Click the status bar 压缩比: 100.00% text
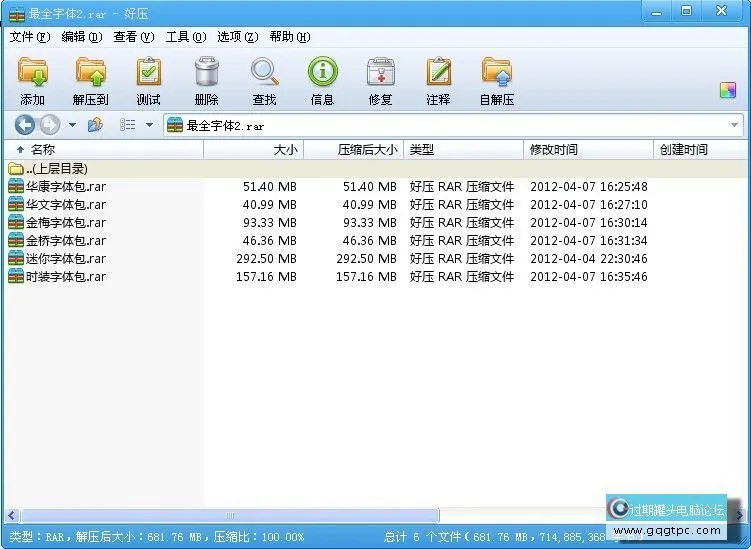The width and height of the screenshot is (751, 549). coord(259,537)
